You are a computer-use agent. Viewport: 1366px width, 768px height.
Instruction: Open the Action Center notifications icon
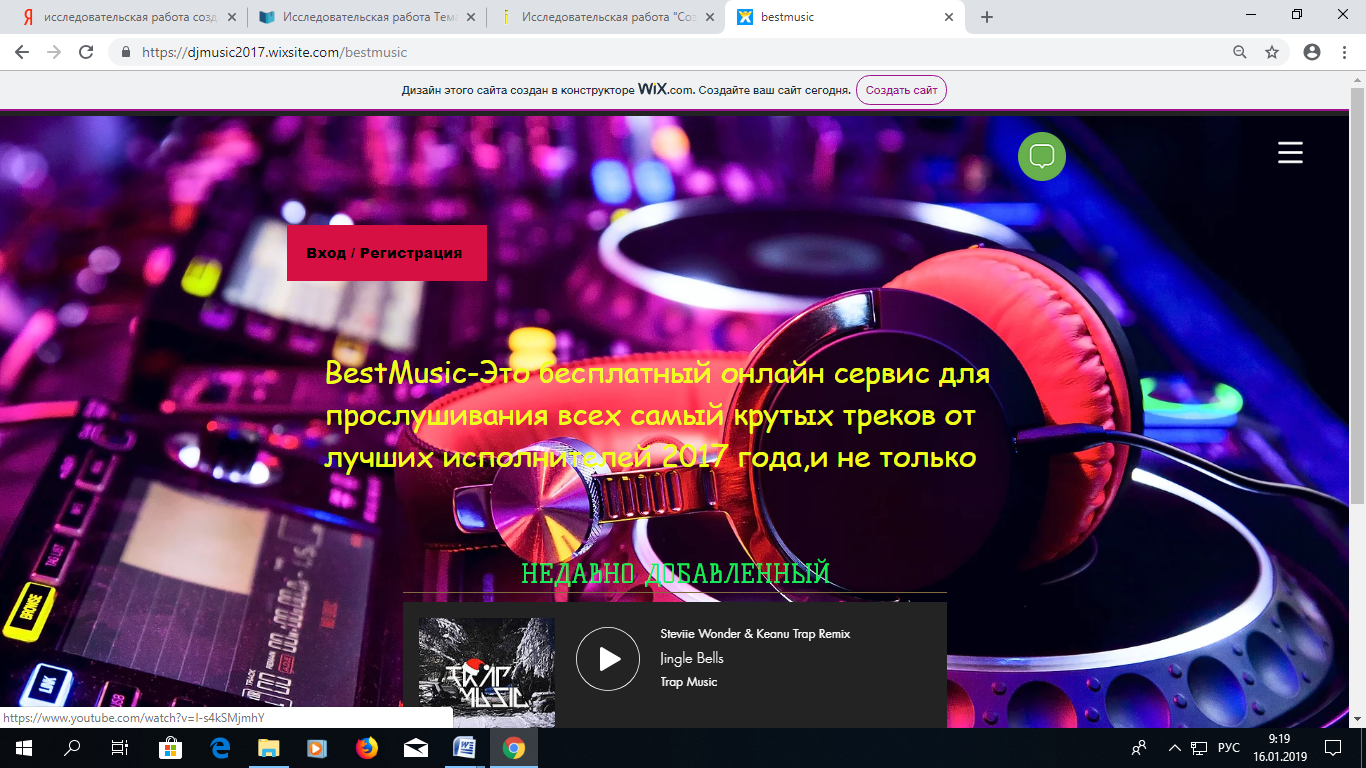point(1332,748)
